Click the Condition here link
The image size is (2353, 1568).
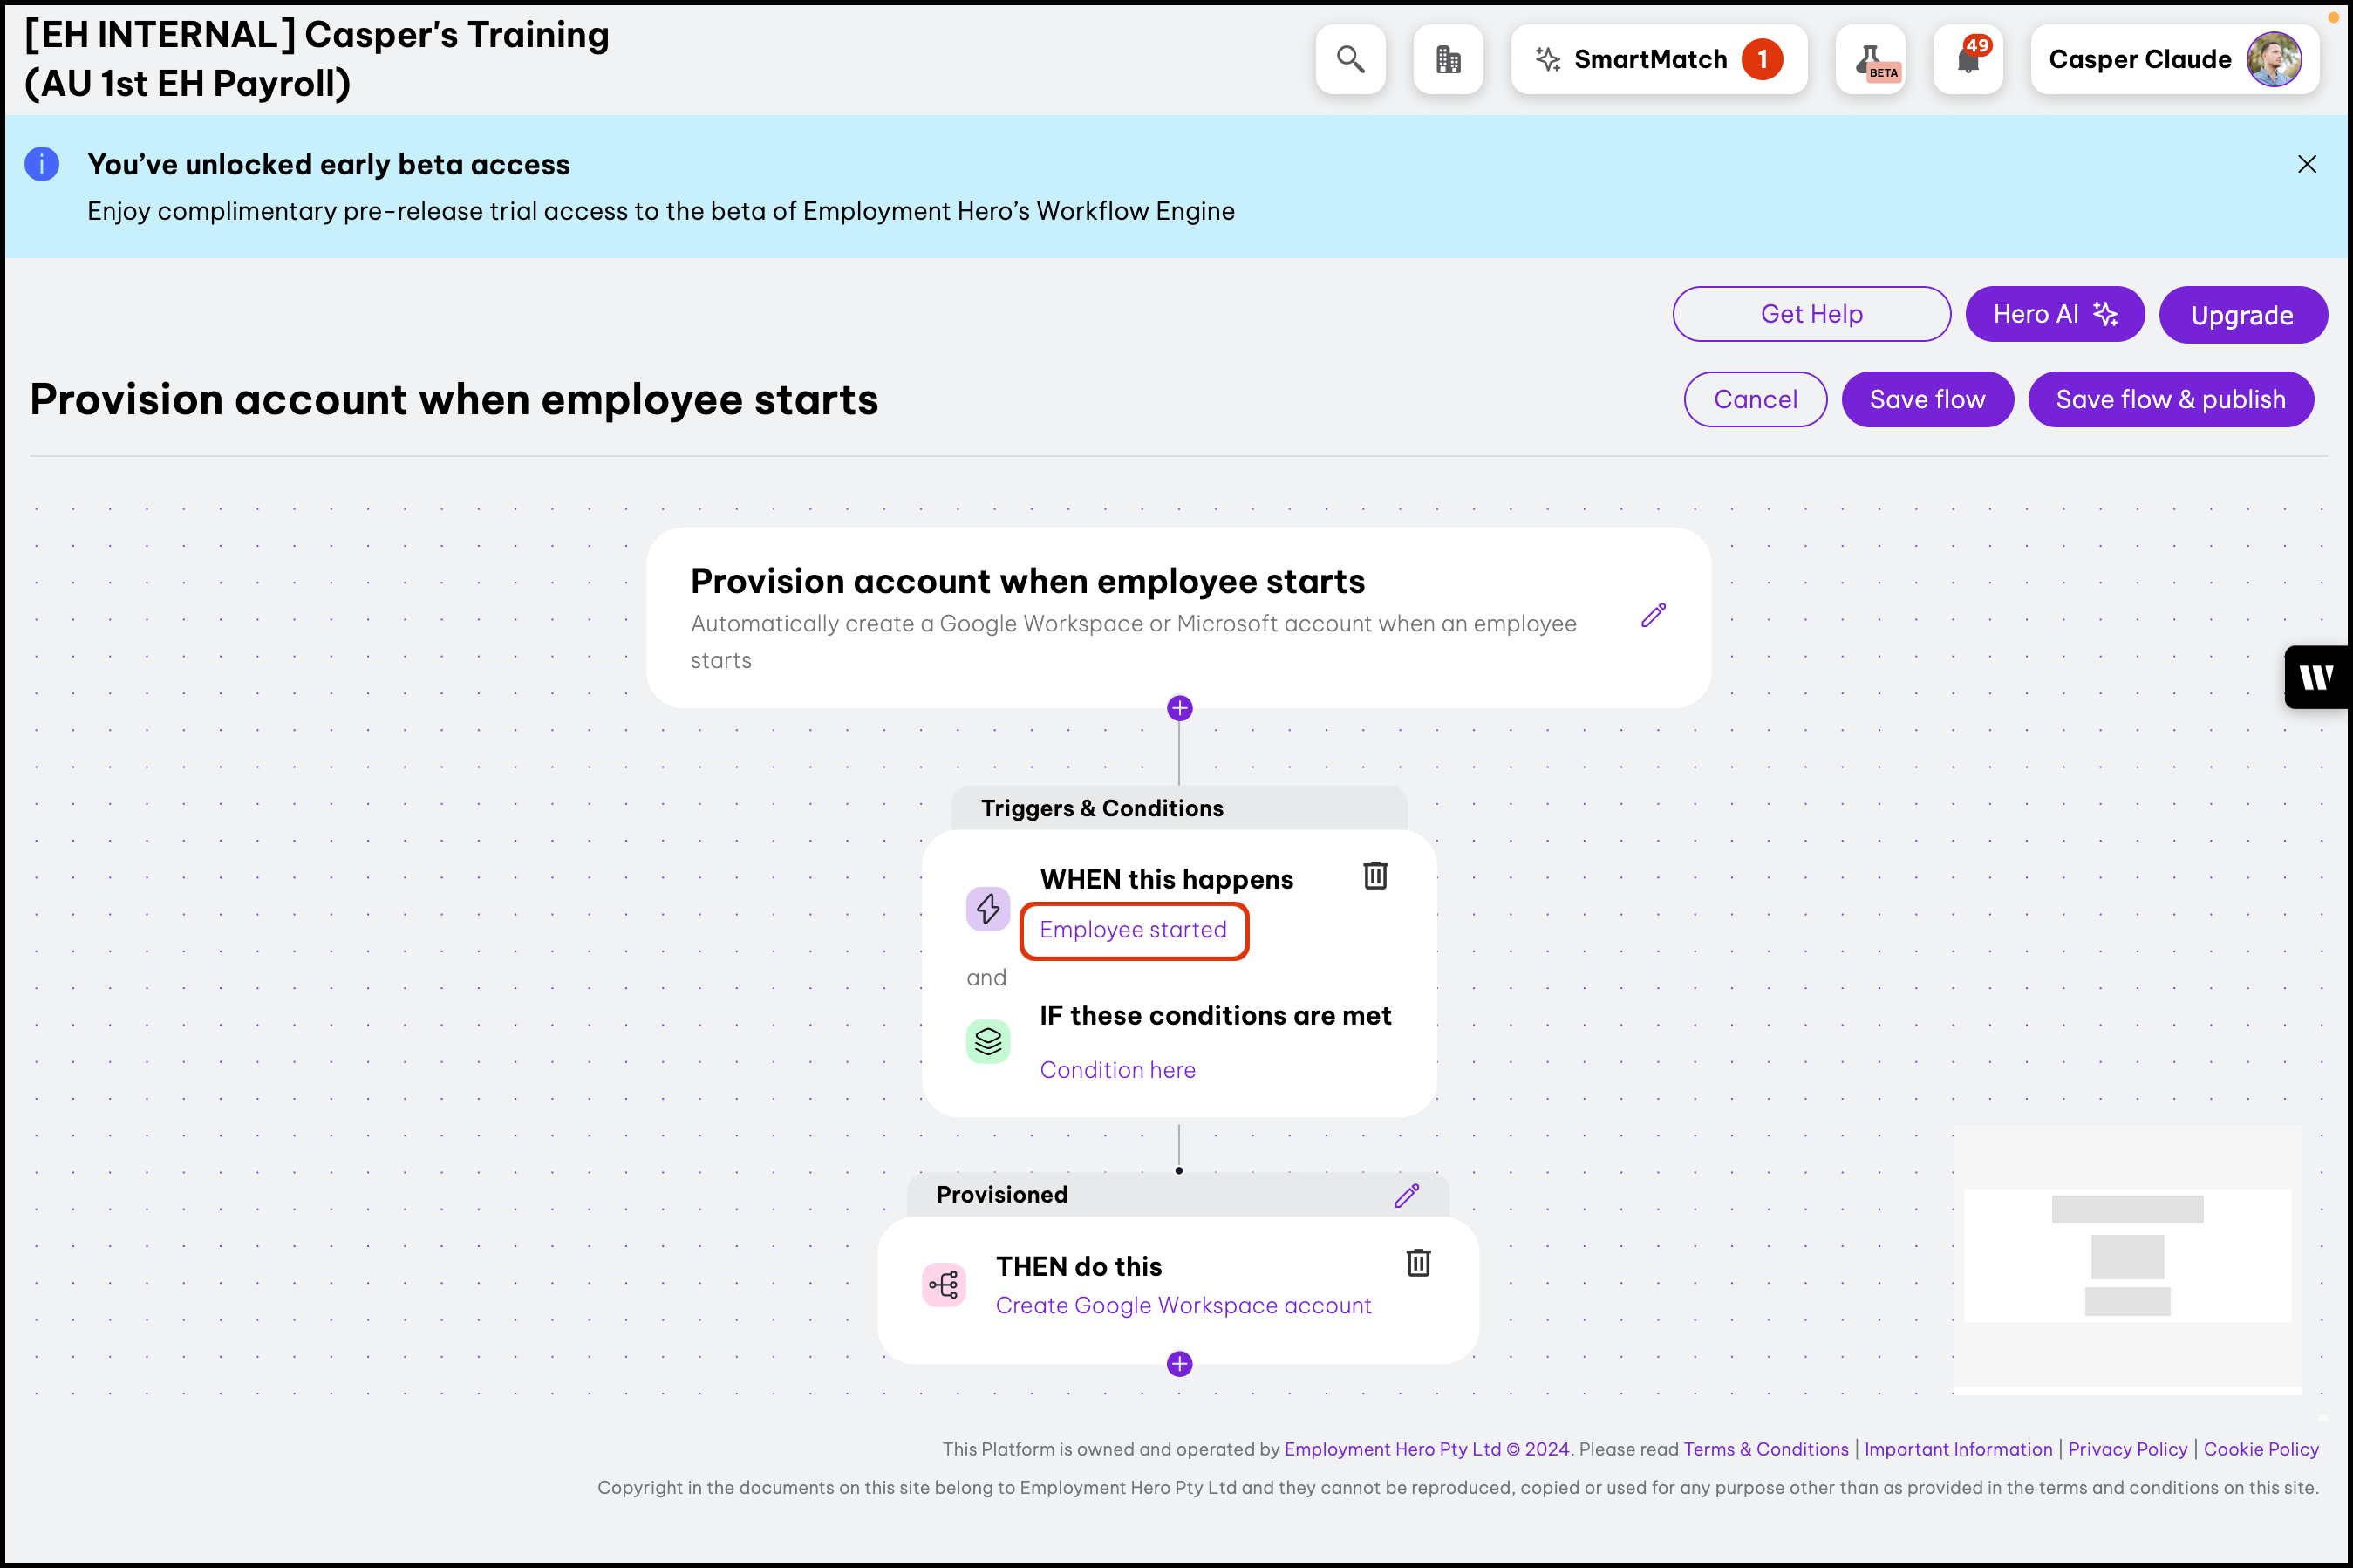point(1117,1070)
